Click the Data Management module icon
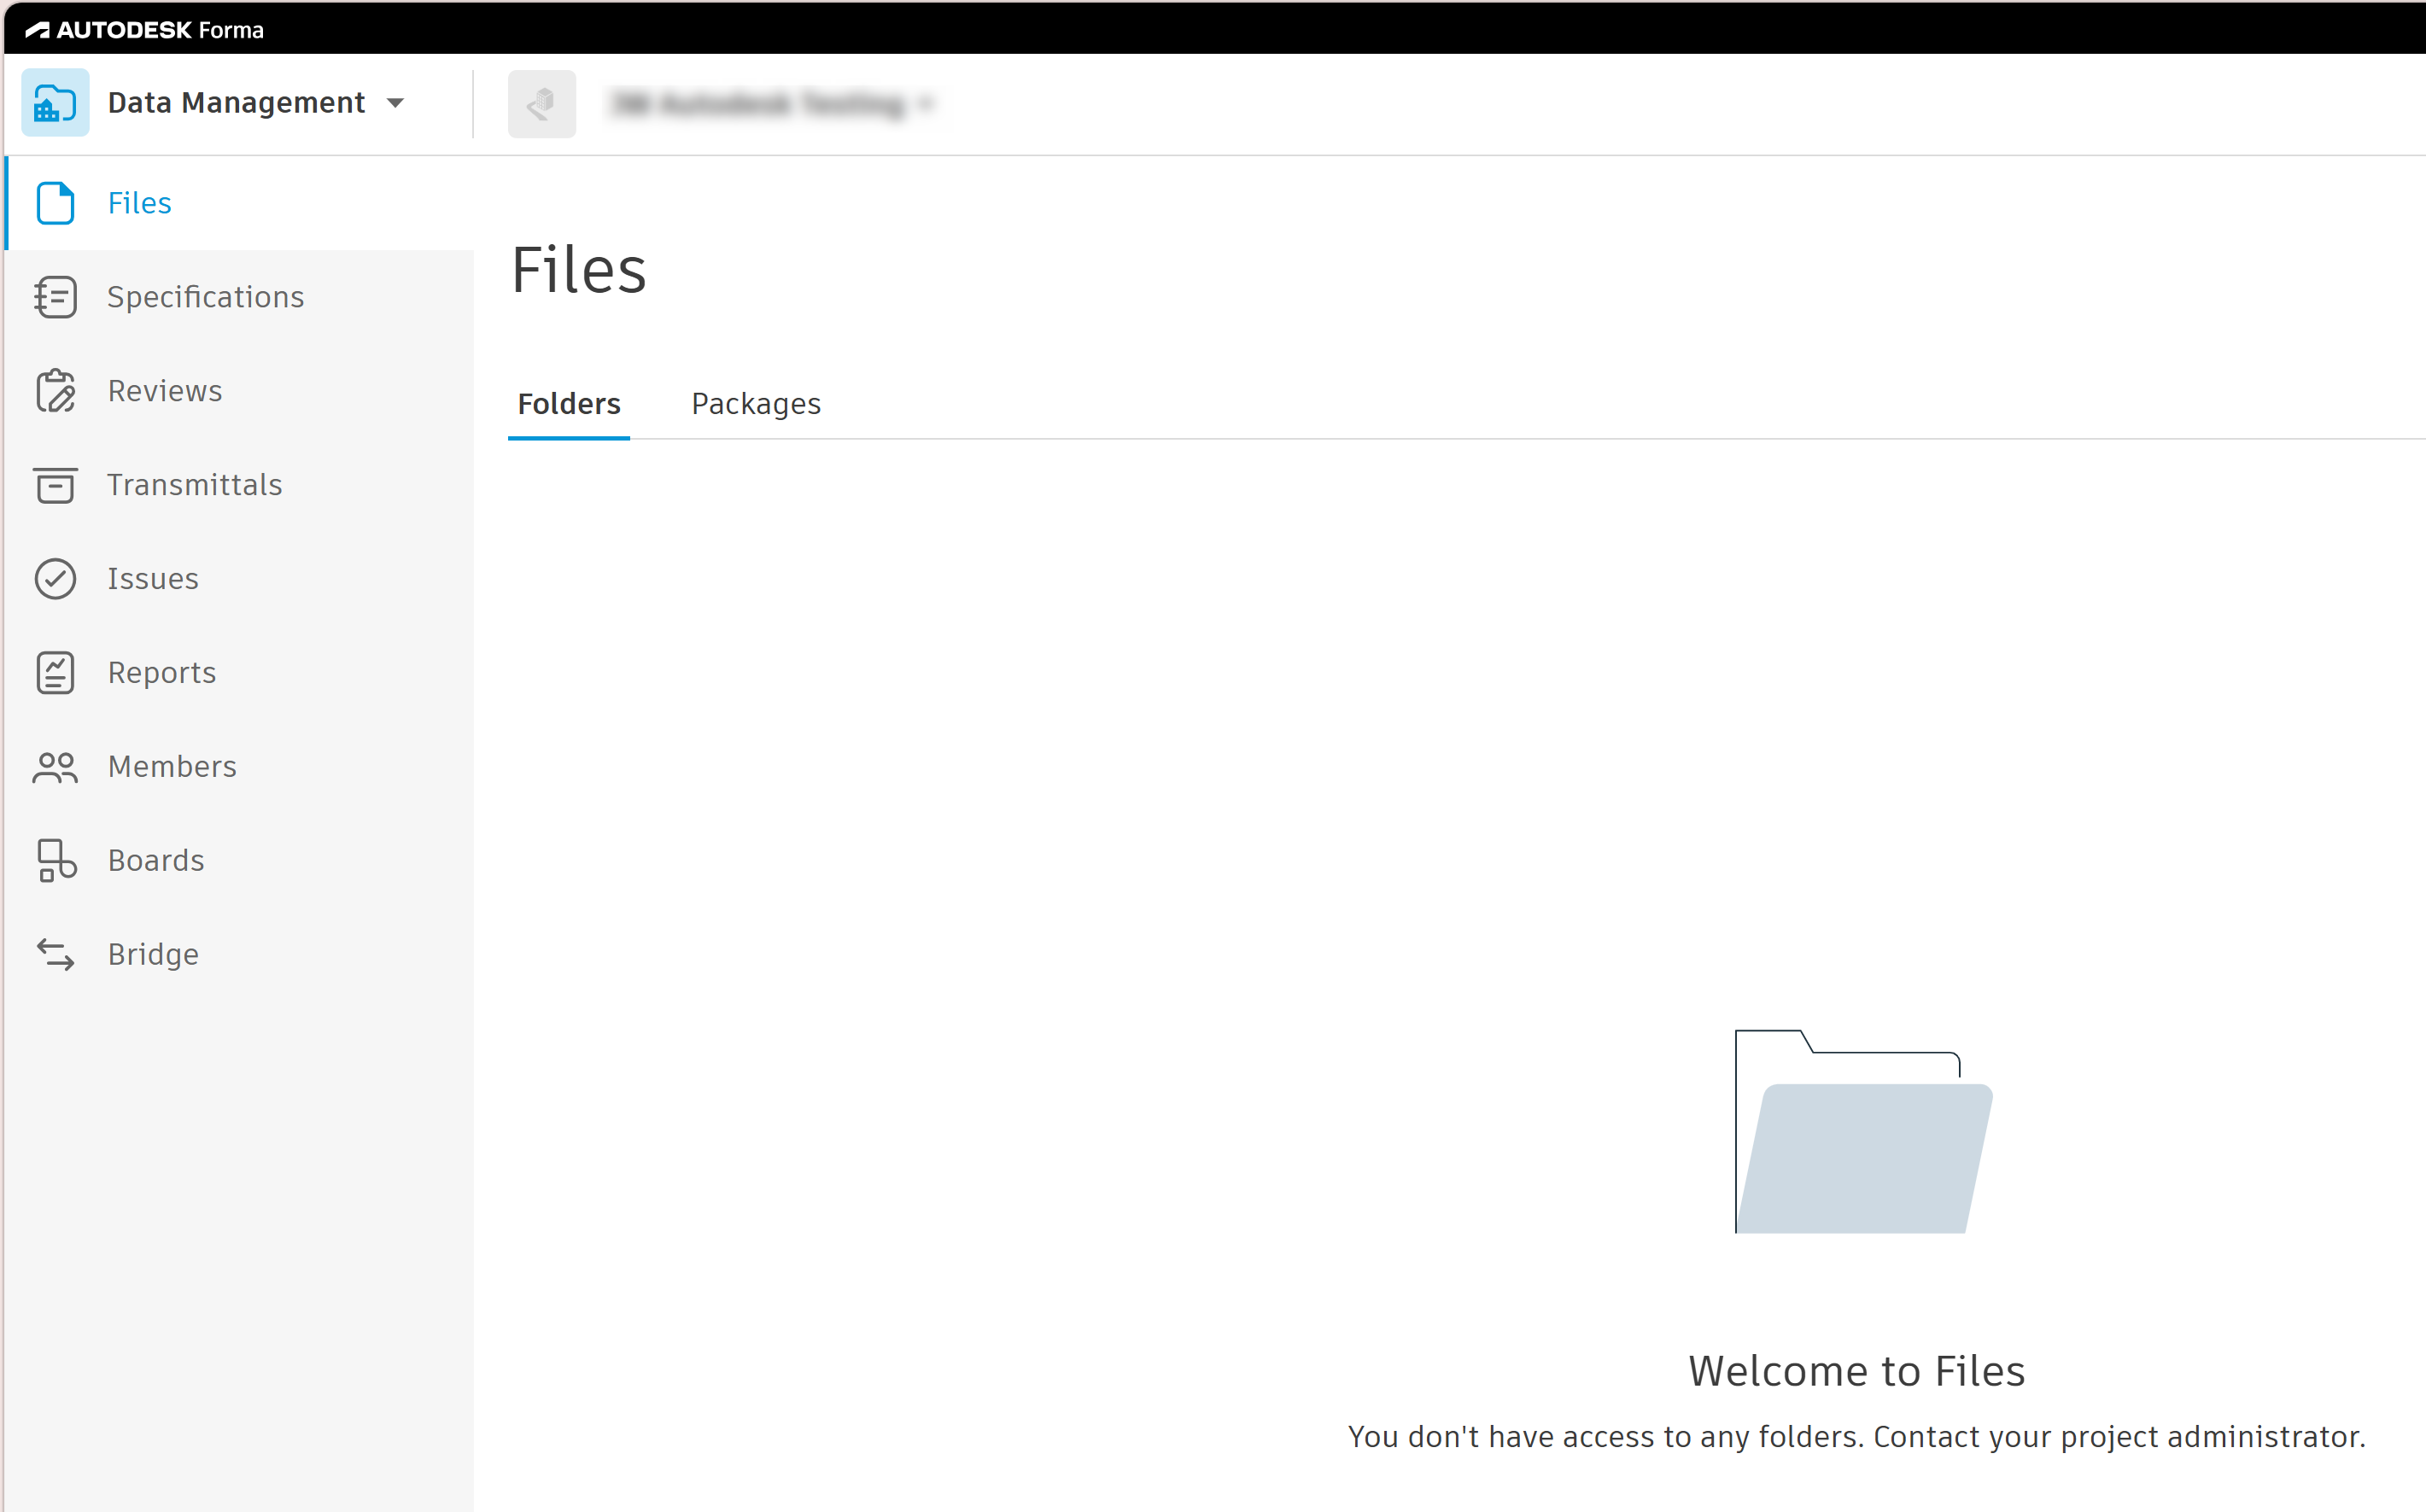 55,103
